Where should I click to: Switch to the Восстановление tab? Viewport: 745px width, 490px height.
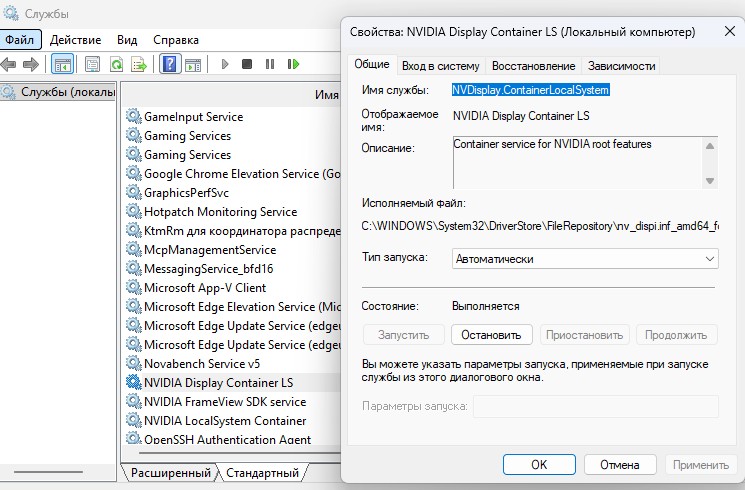click(533, 66)
